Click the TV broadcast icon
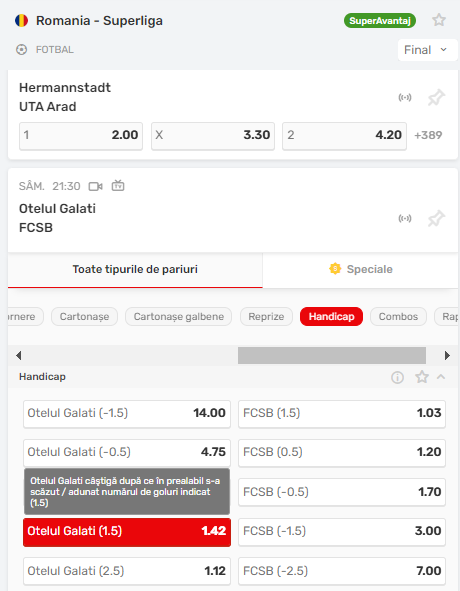 pyautogui.click(x=118, y=186)
